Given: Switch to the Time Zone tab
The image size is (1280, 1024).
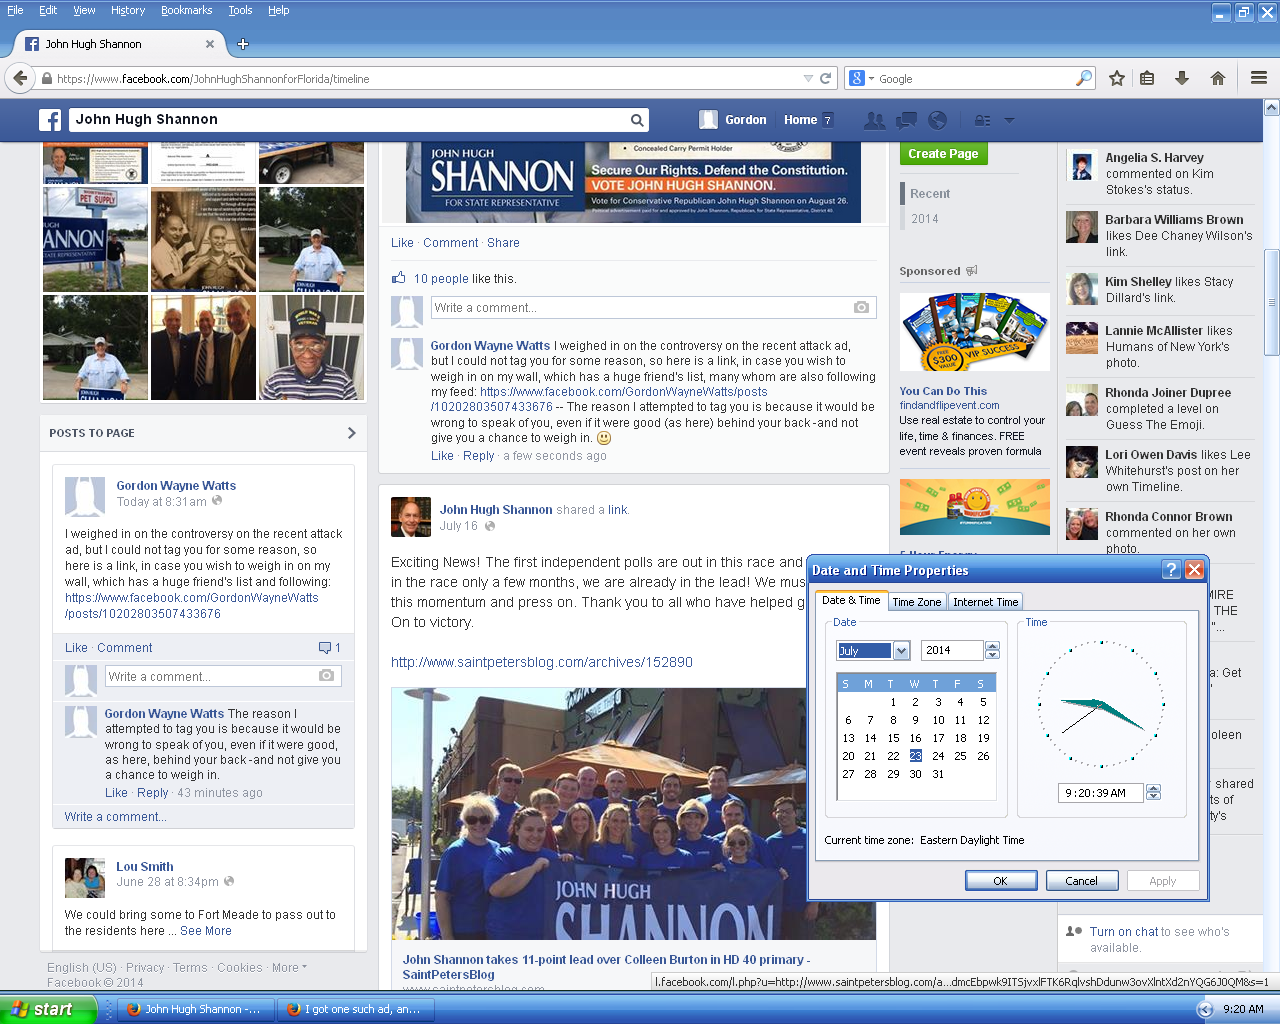Looking at the screenshot, I should [916, 602].
